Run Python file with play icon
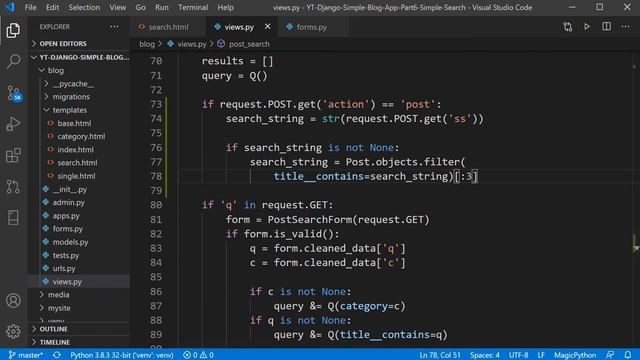The image size is (640, 360). pyautogui.click(x=587, y=27)
